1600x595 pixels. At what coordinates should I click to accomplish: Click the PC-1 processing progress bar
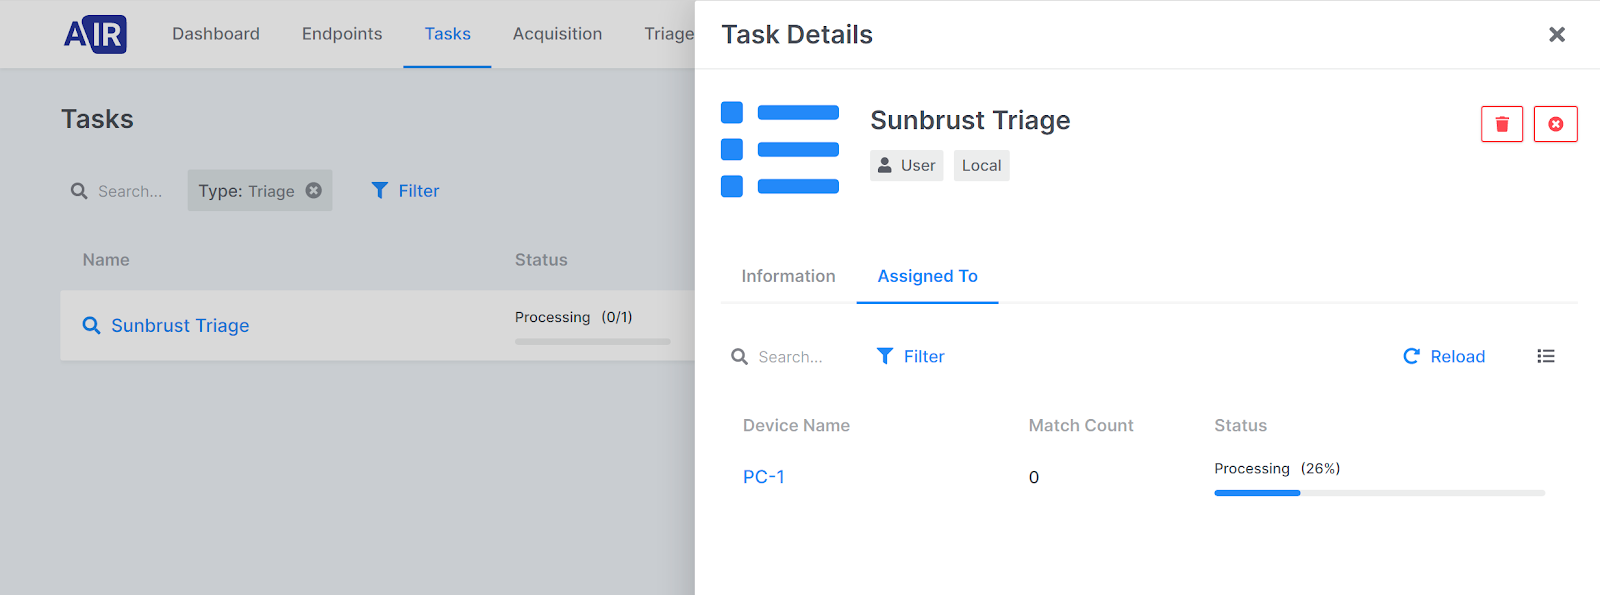pyautogui.click(x=1379, y=493)
